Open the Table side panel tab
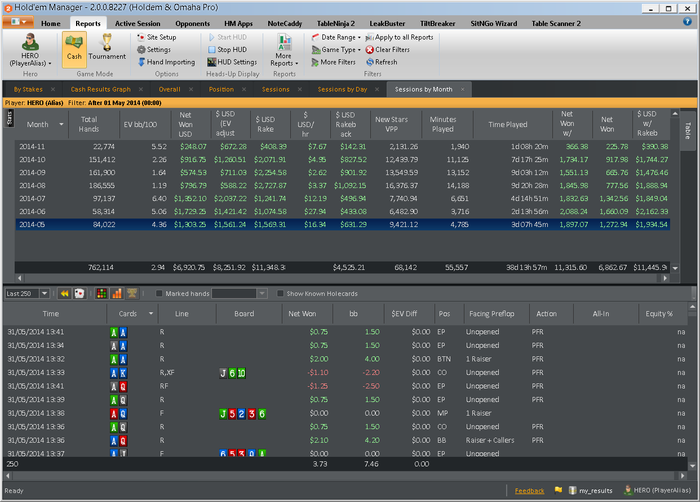This screenshot has width=700, height=502. click(x=688, y=130)
